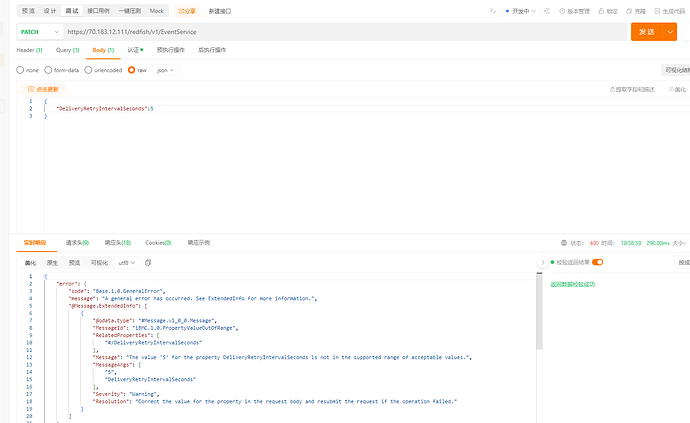Click the 生成代码 generate code icon
690x423 pixels.
click(657, 11)
